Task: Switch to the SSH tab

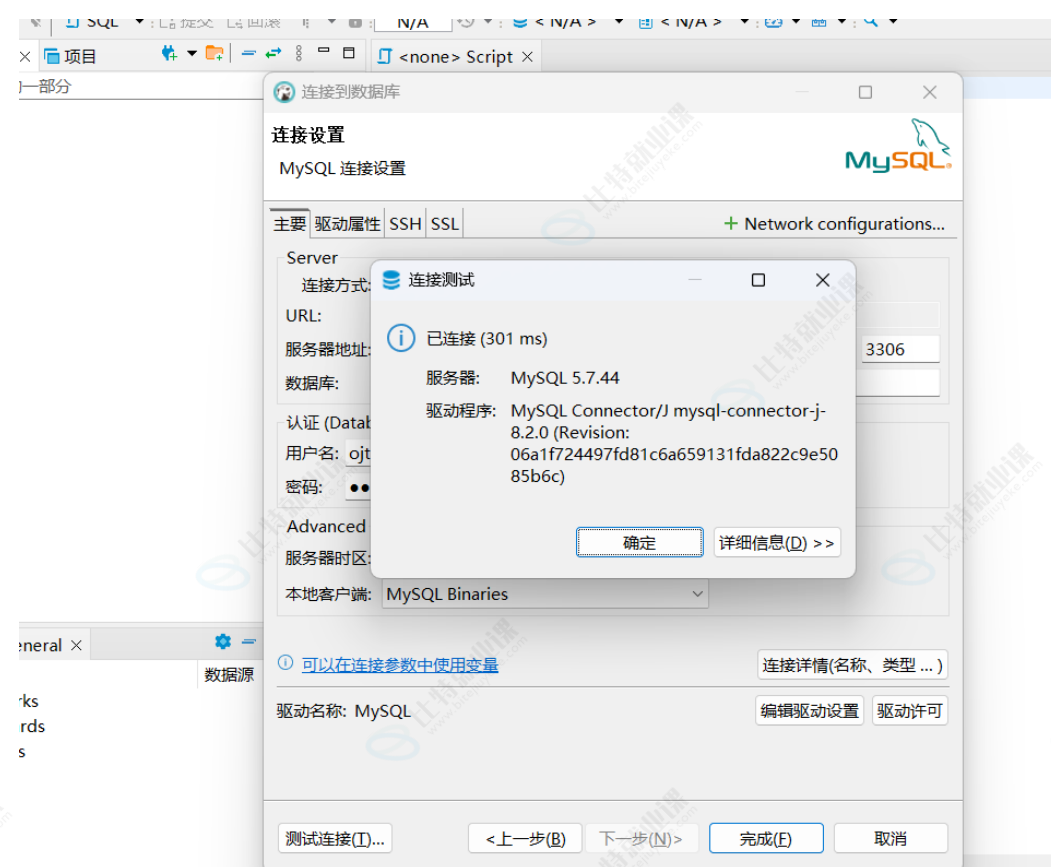Action: tap(405, 223)
